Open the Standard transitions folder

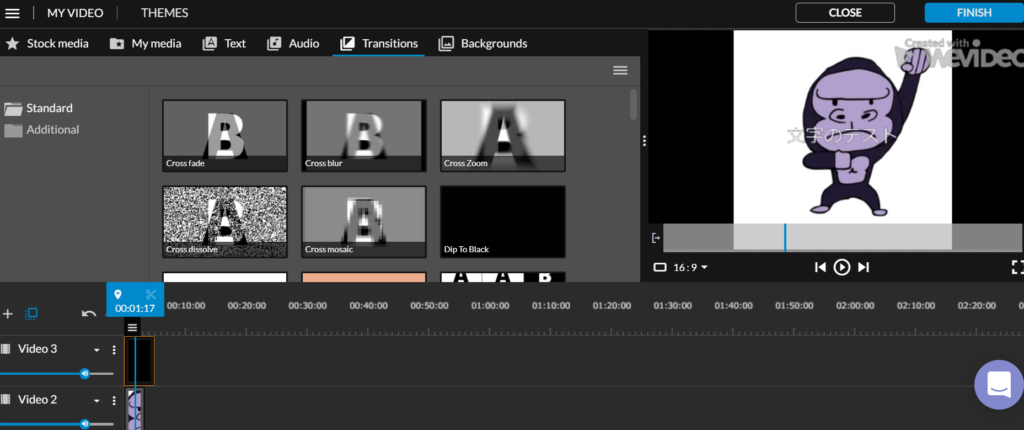click(x=39, y=108)
